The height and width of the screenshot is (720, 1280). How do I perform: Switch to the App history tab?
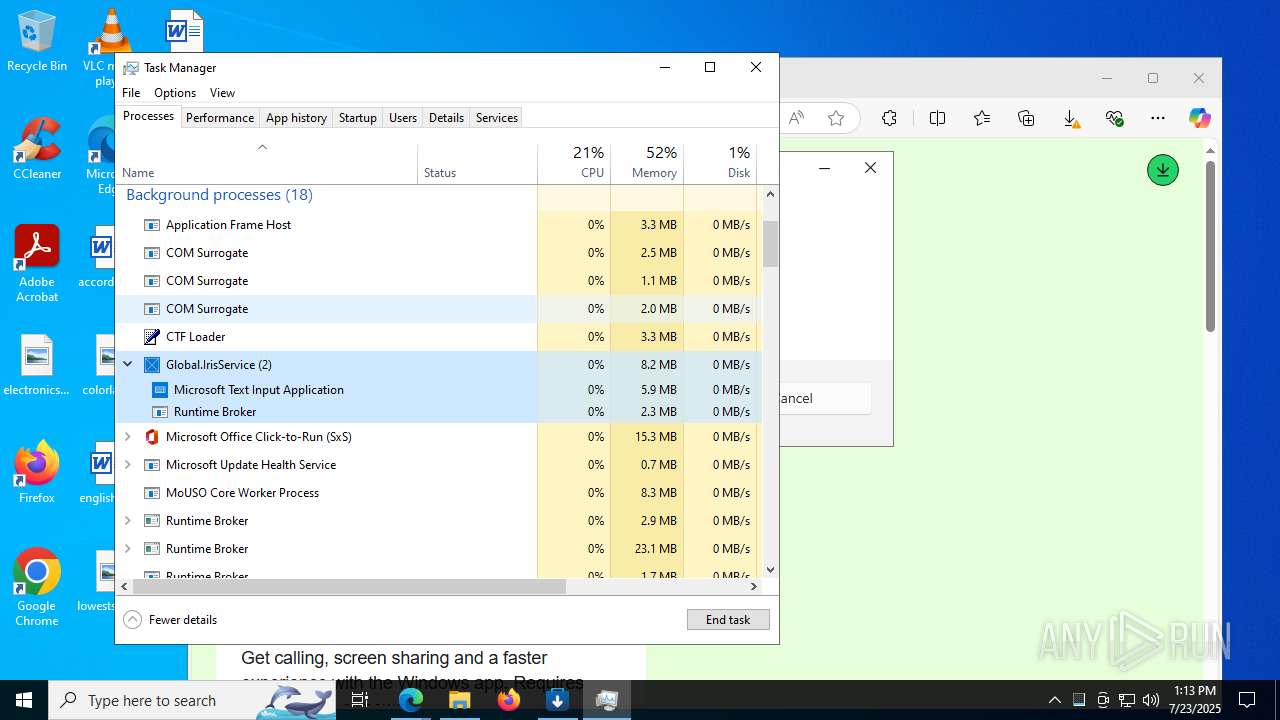pyautogui.click(x=296, y=118)
